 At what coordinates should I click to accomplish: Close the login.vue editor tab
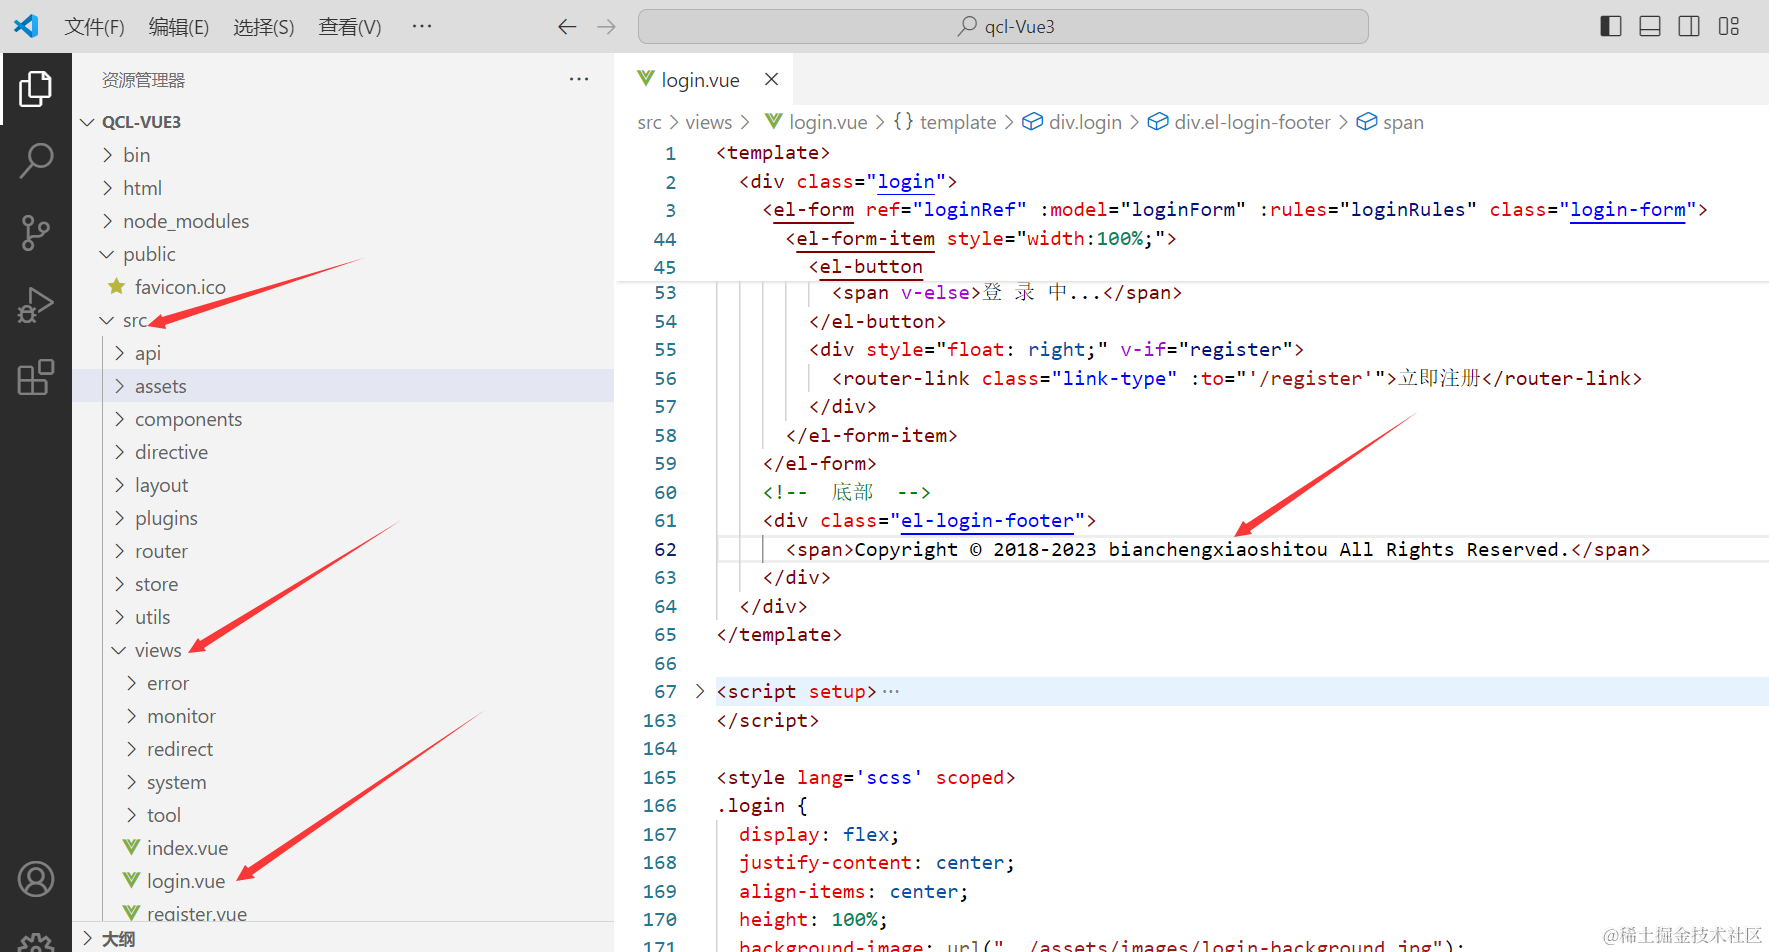(771, 79)
